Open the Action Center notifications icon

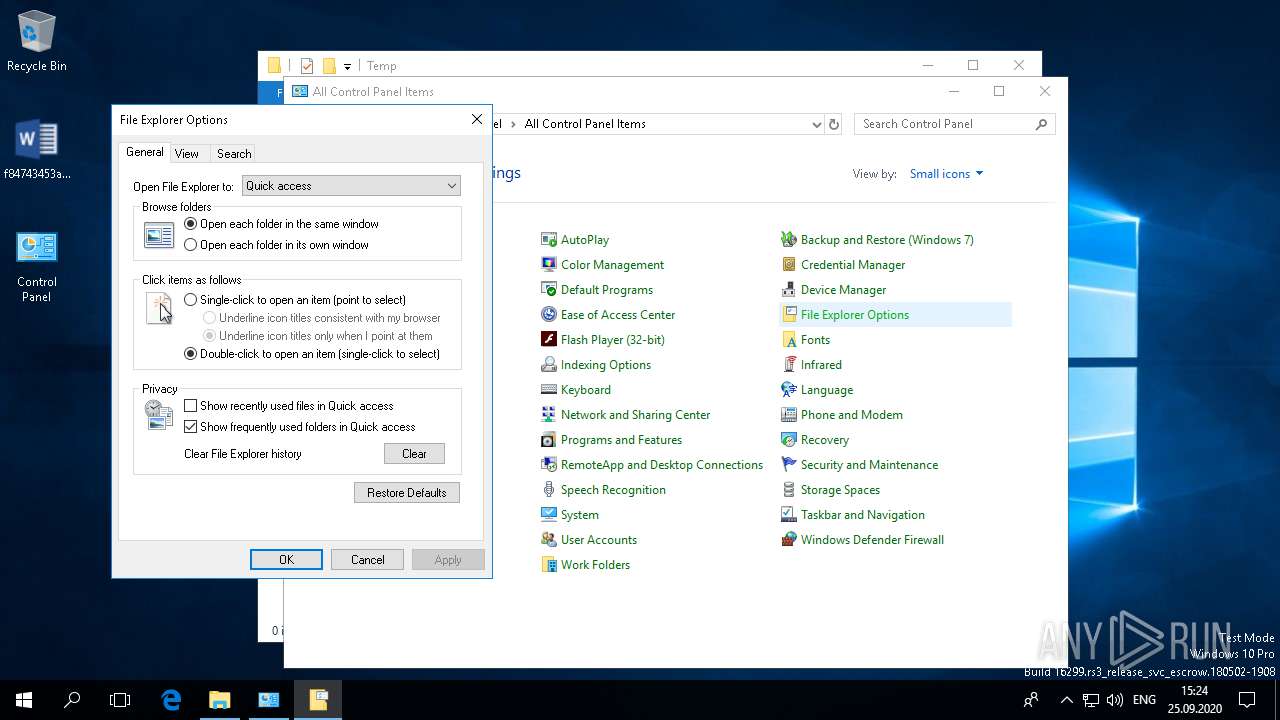[x=1247, y=700]
